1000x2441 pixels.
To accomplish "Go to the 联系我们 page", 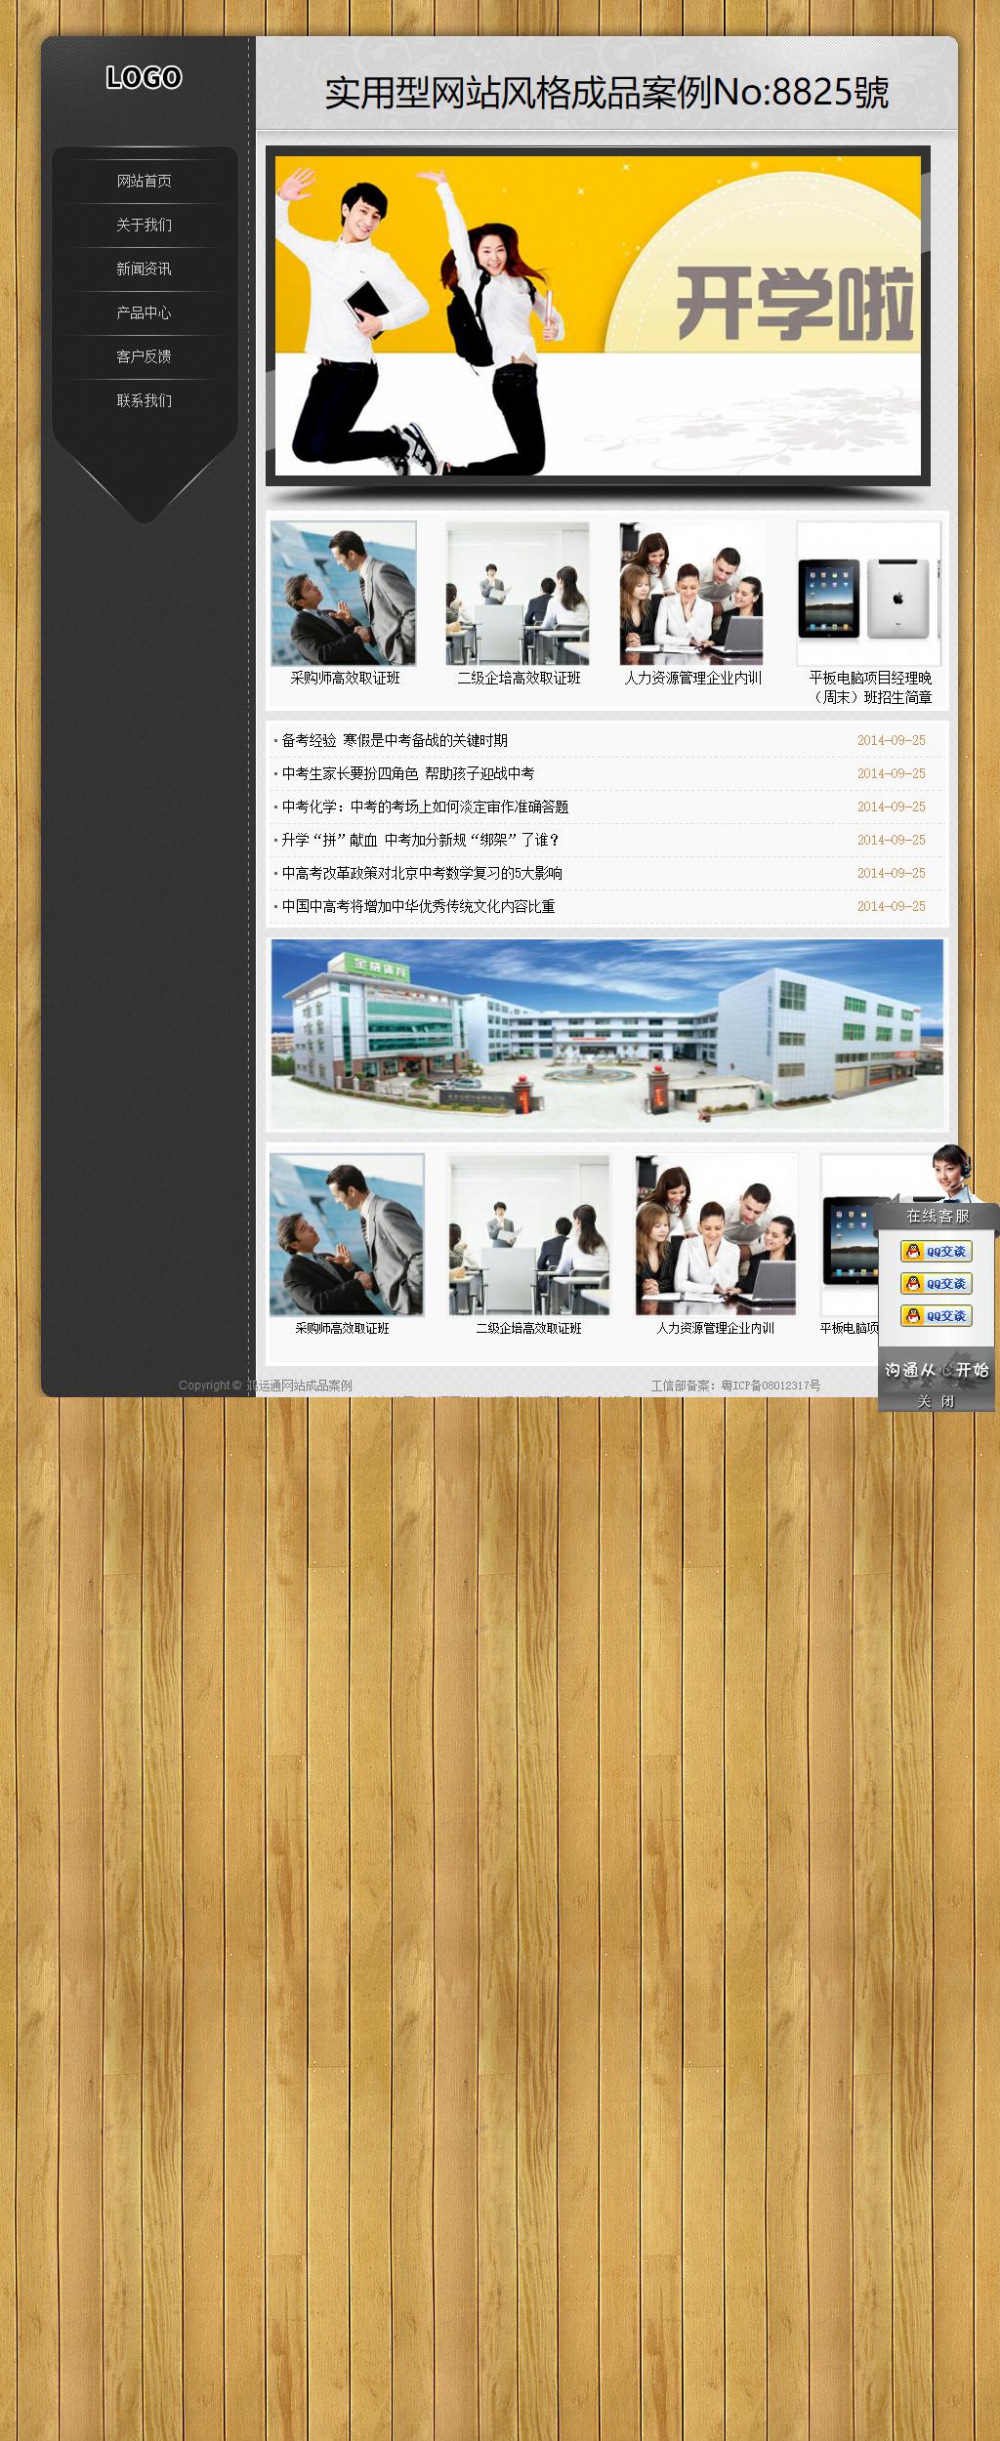I will tap(144, 401).
